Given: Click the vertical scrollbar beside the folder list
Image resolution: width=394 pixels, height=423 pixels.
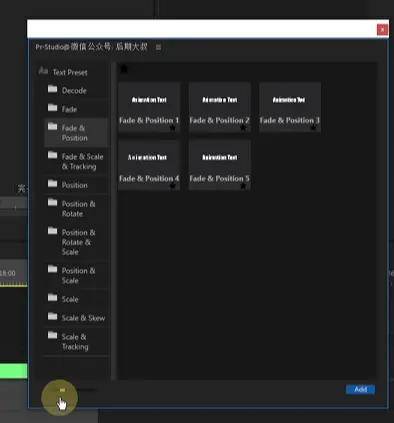Looking at the screenshot, I should pyautogui.click(x=113, y=221).
